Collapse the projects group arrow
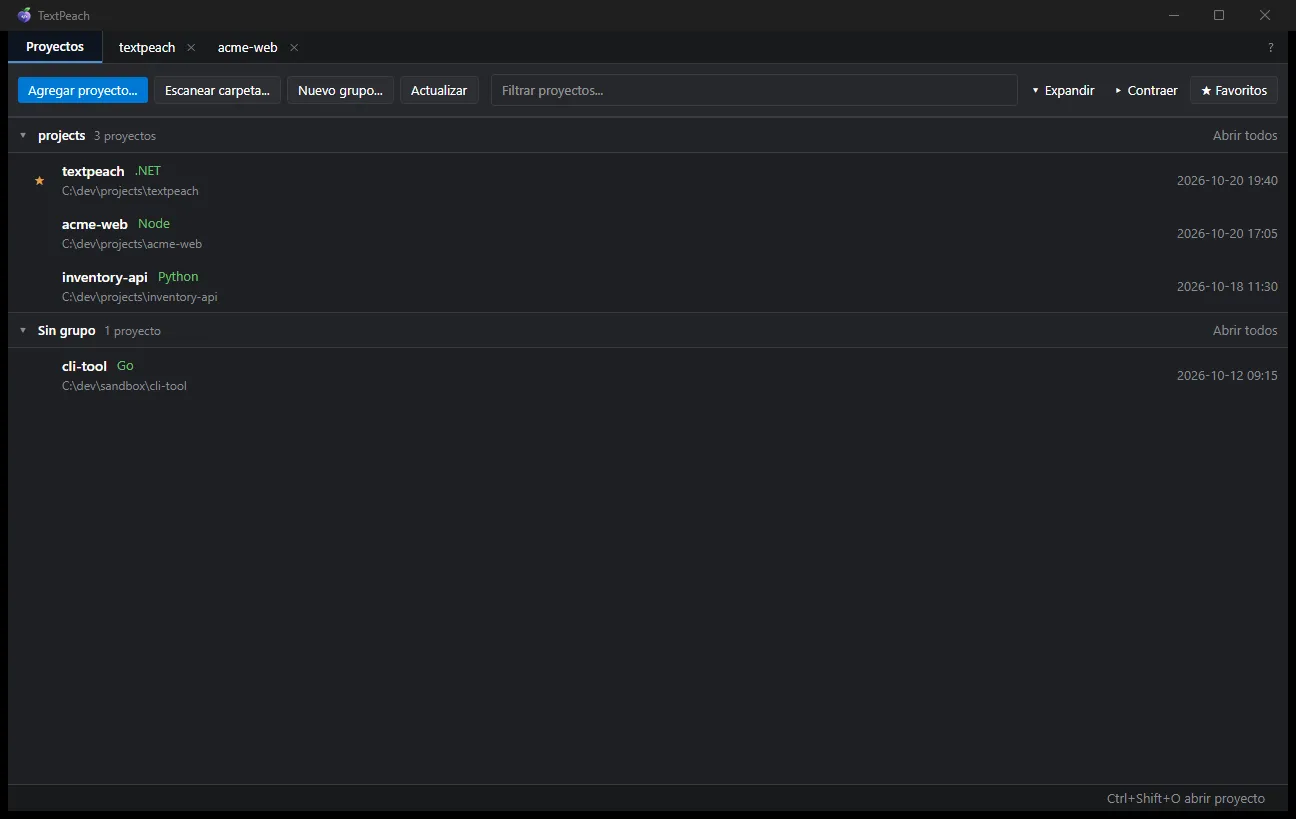This screenshot has width=1296, height=819. coord(23,136)
